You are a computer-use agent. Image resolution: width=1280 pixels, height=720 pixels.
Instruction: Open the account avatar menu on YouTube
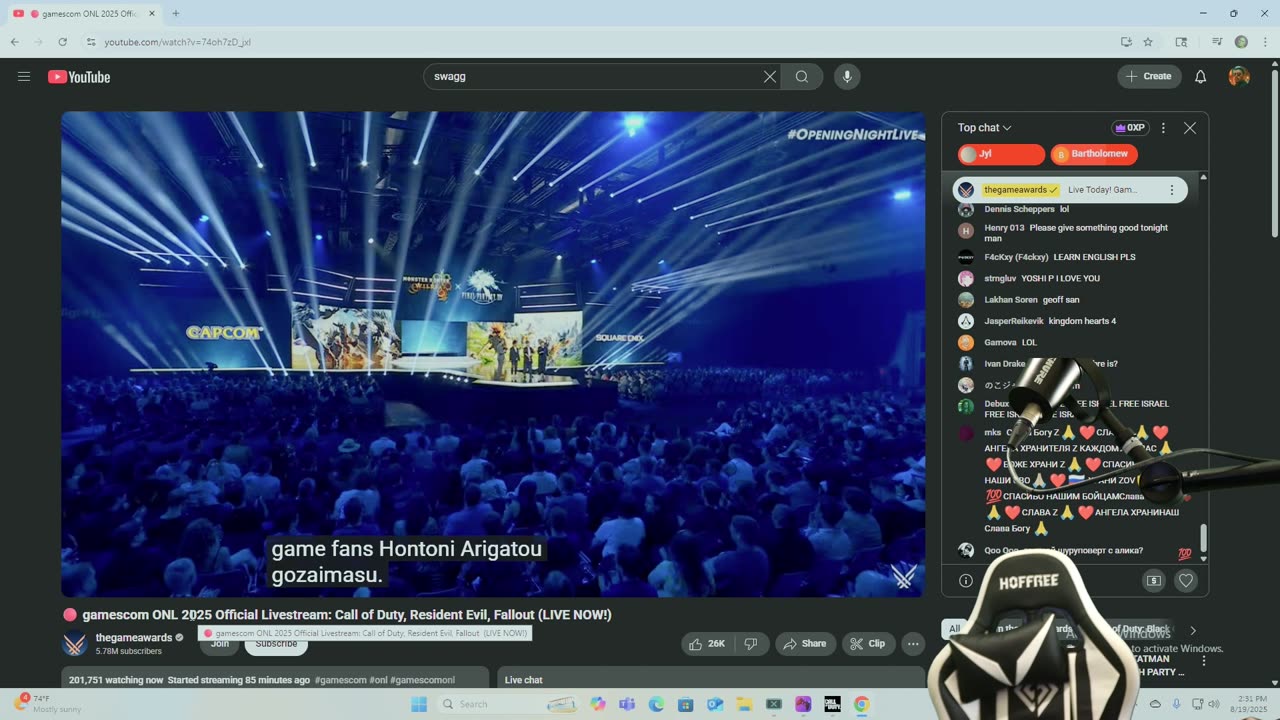coord(1239,76)
